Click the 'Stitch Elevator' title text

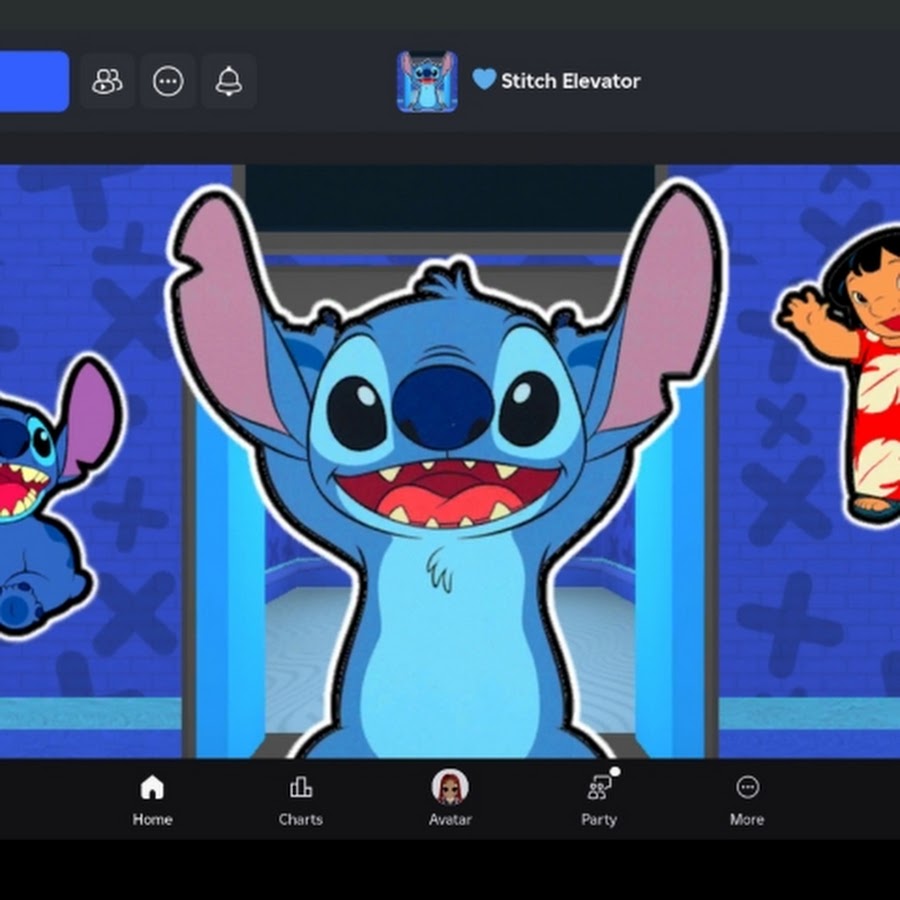(570, 81)
